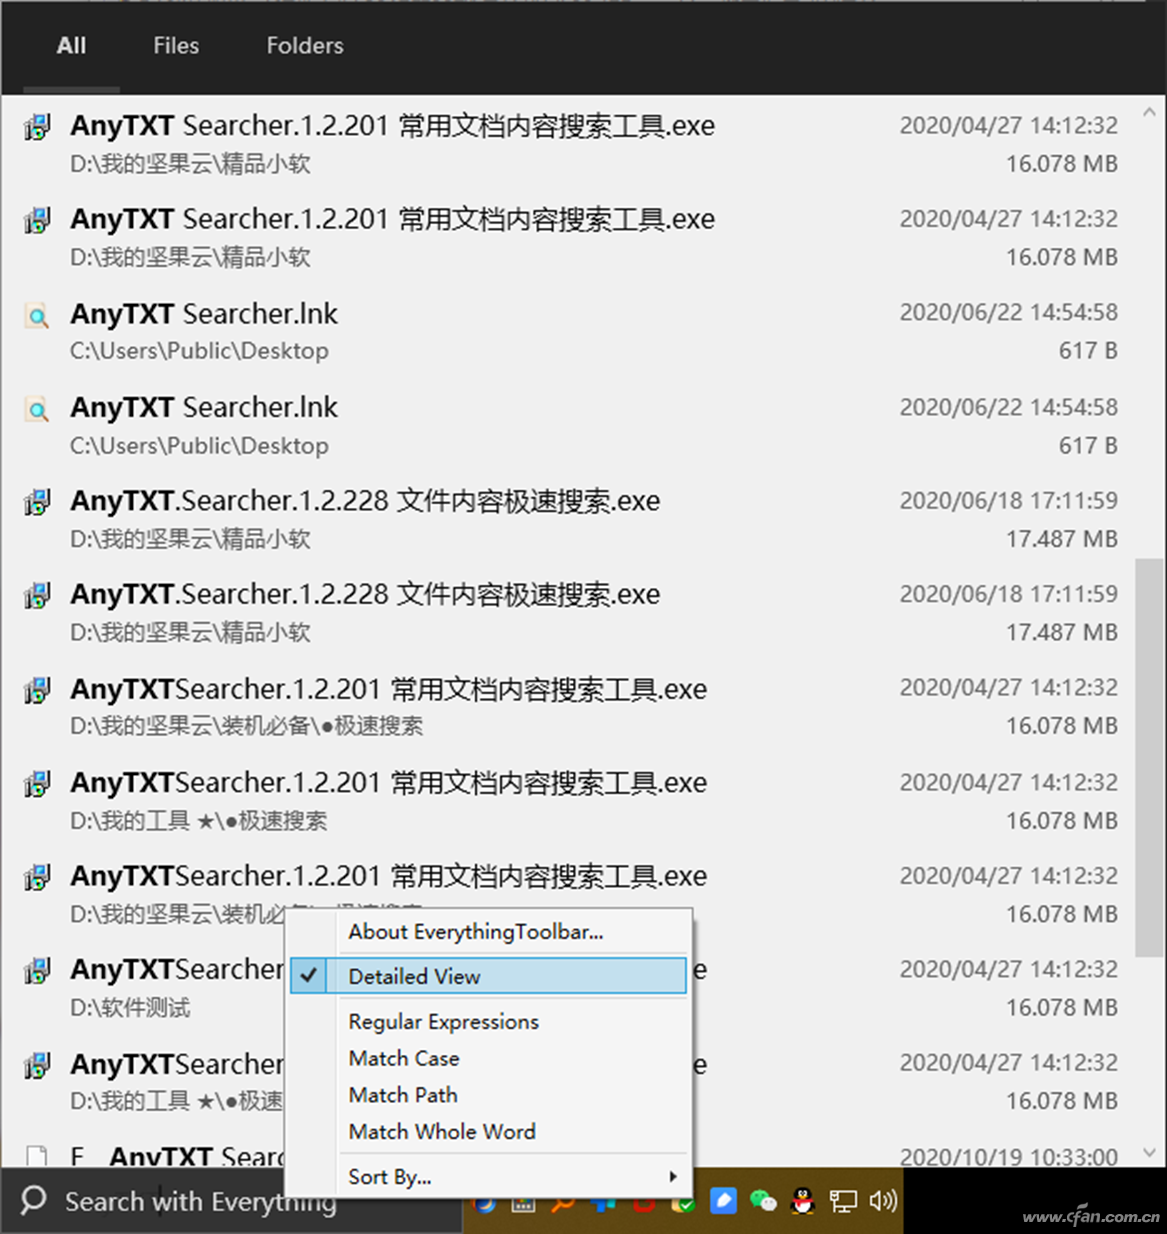This screenshot has height=1234, width=1167.
Task: Click the results scrollbar up arrow
Action: point(1149,112)
